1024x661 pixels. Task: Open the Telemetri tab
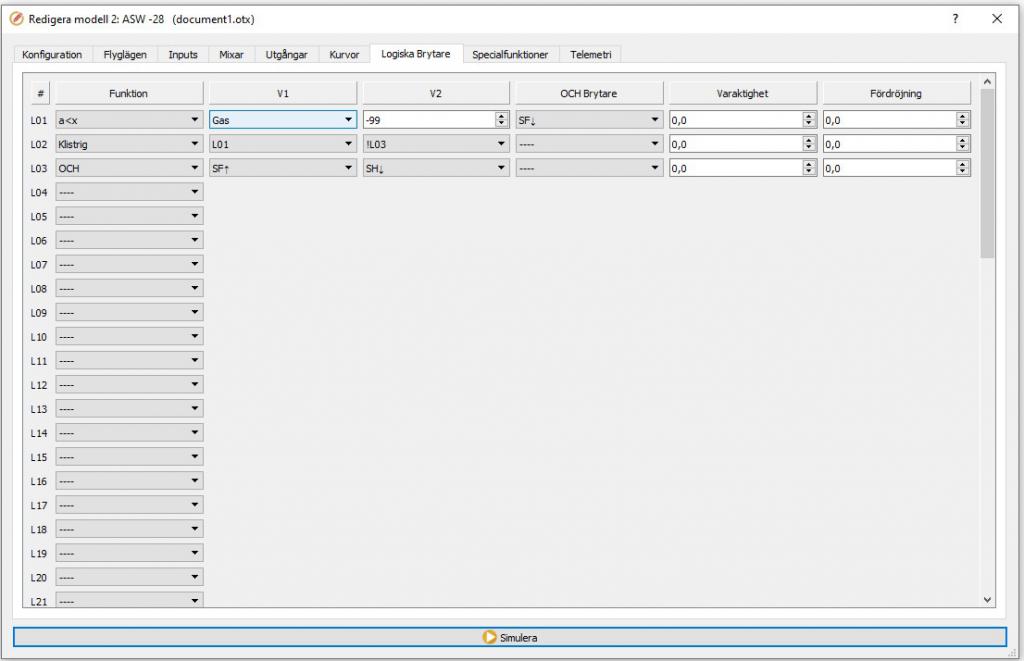590,55
